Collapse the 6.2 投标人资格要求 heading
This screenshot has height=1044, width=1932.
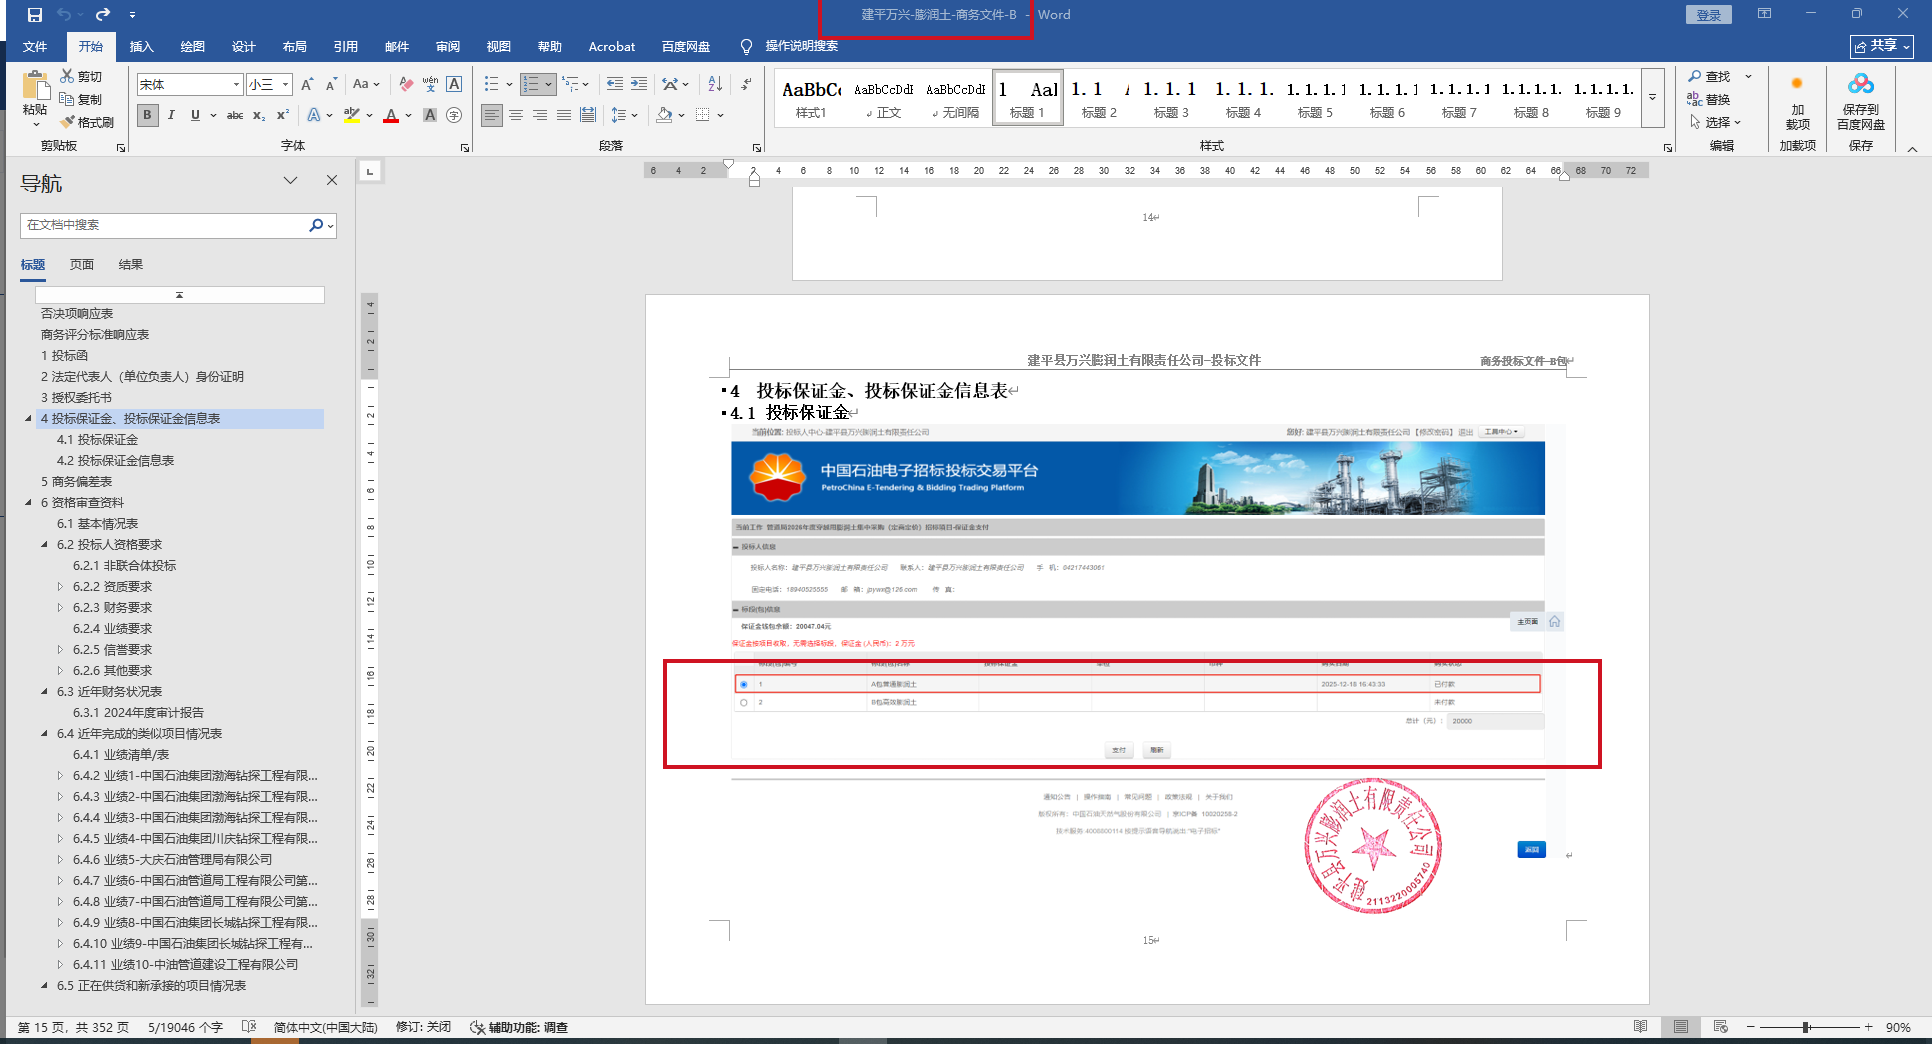pyautogui.click(x=45, y=545)
